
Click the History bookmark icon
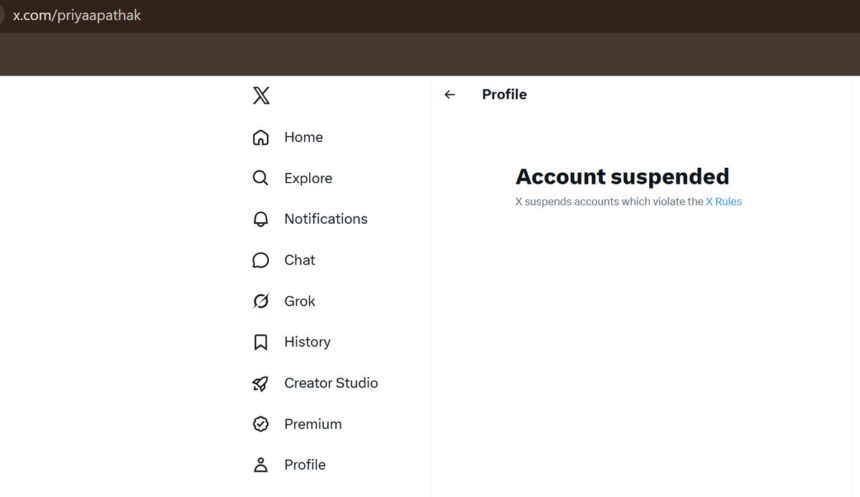coord(261,342)
